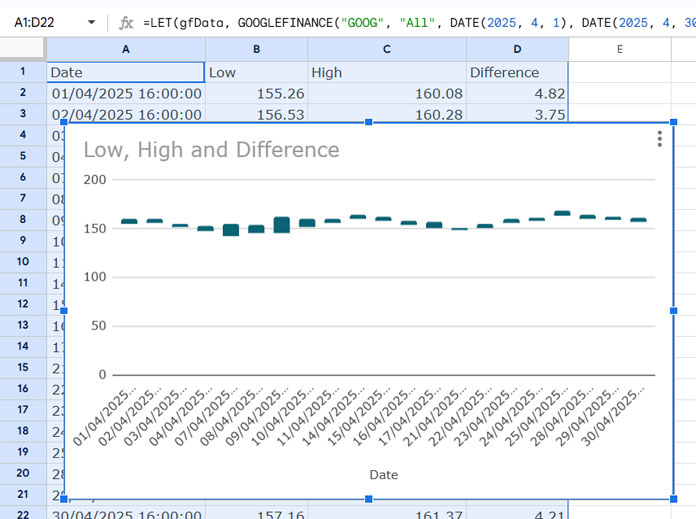Viewport: 696px width, 519px height.
Task: Click row header 12
Action: click(23, 304)
